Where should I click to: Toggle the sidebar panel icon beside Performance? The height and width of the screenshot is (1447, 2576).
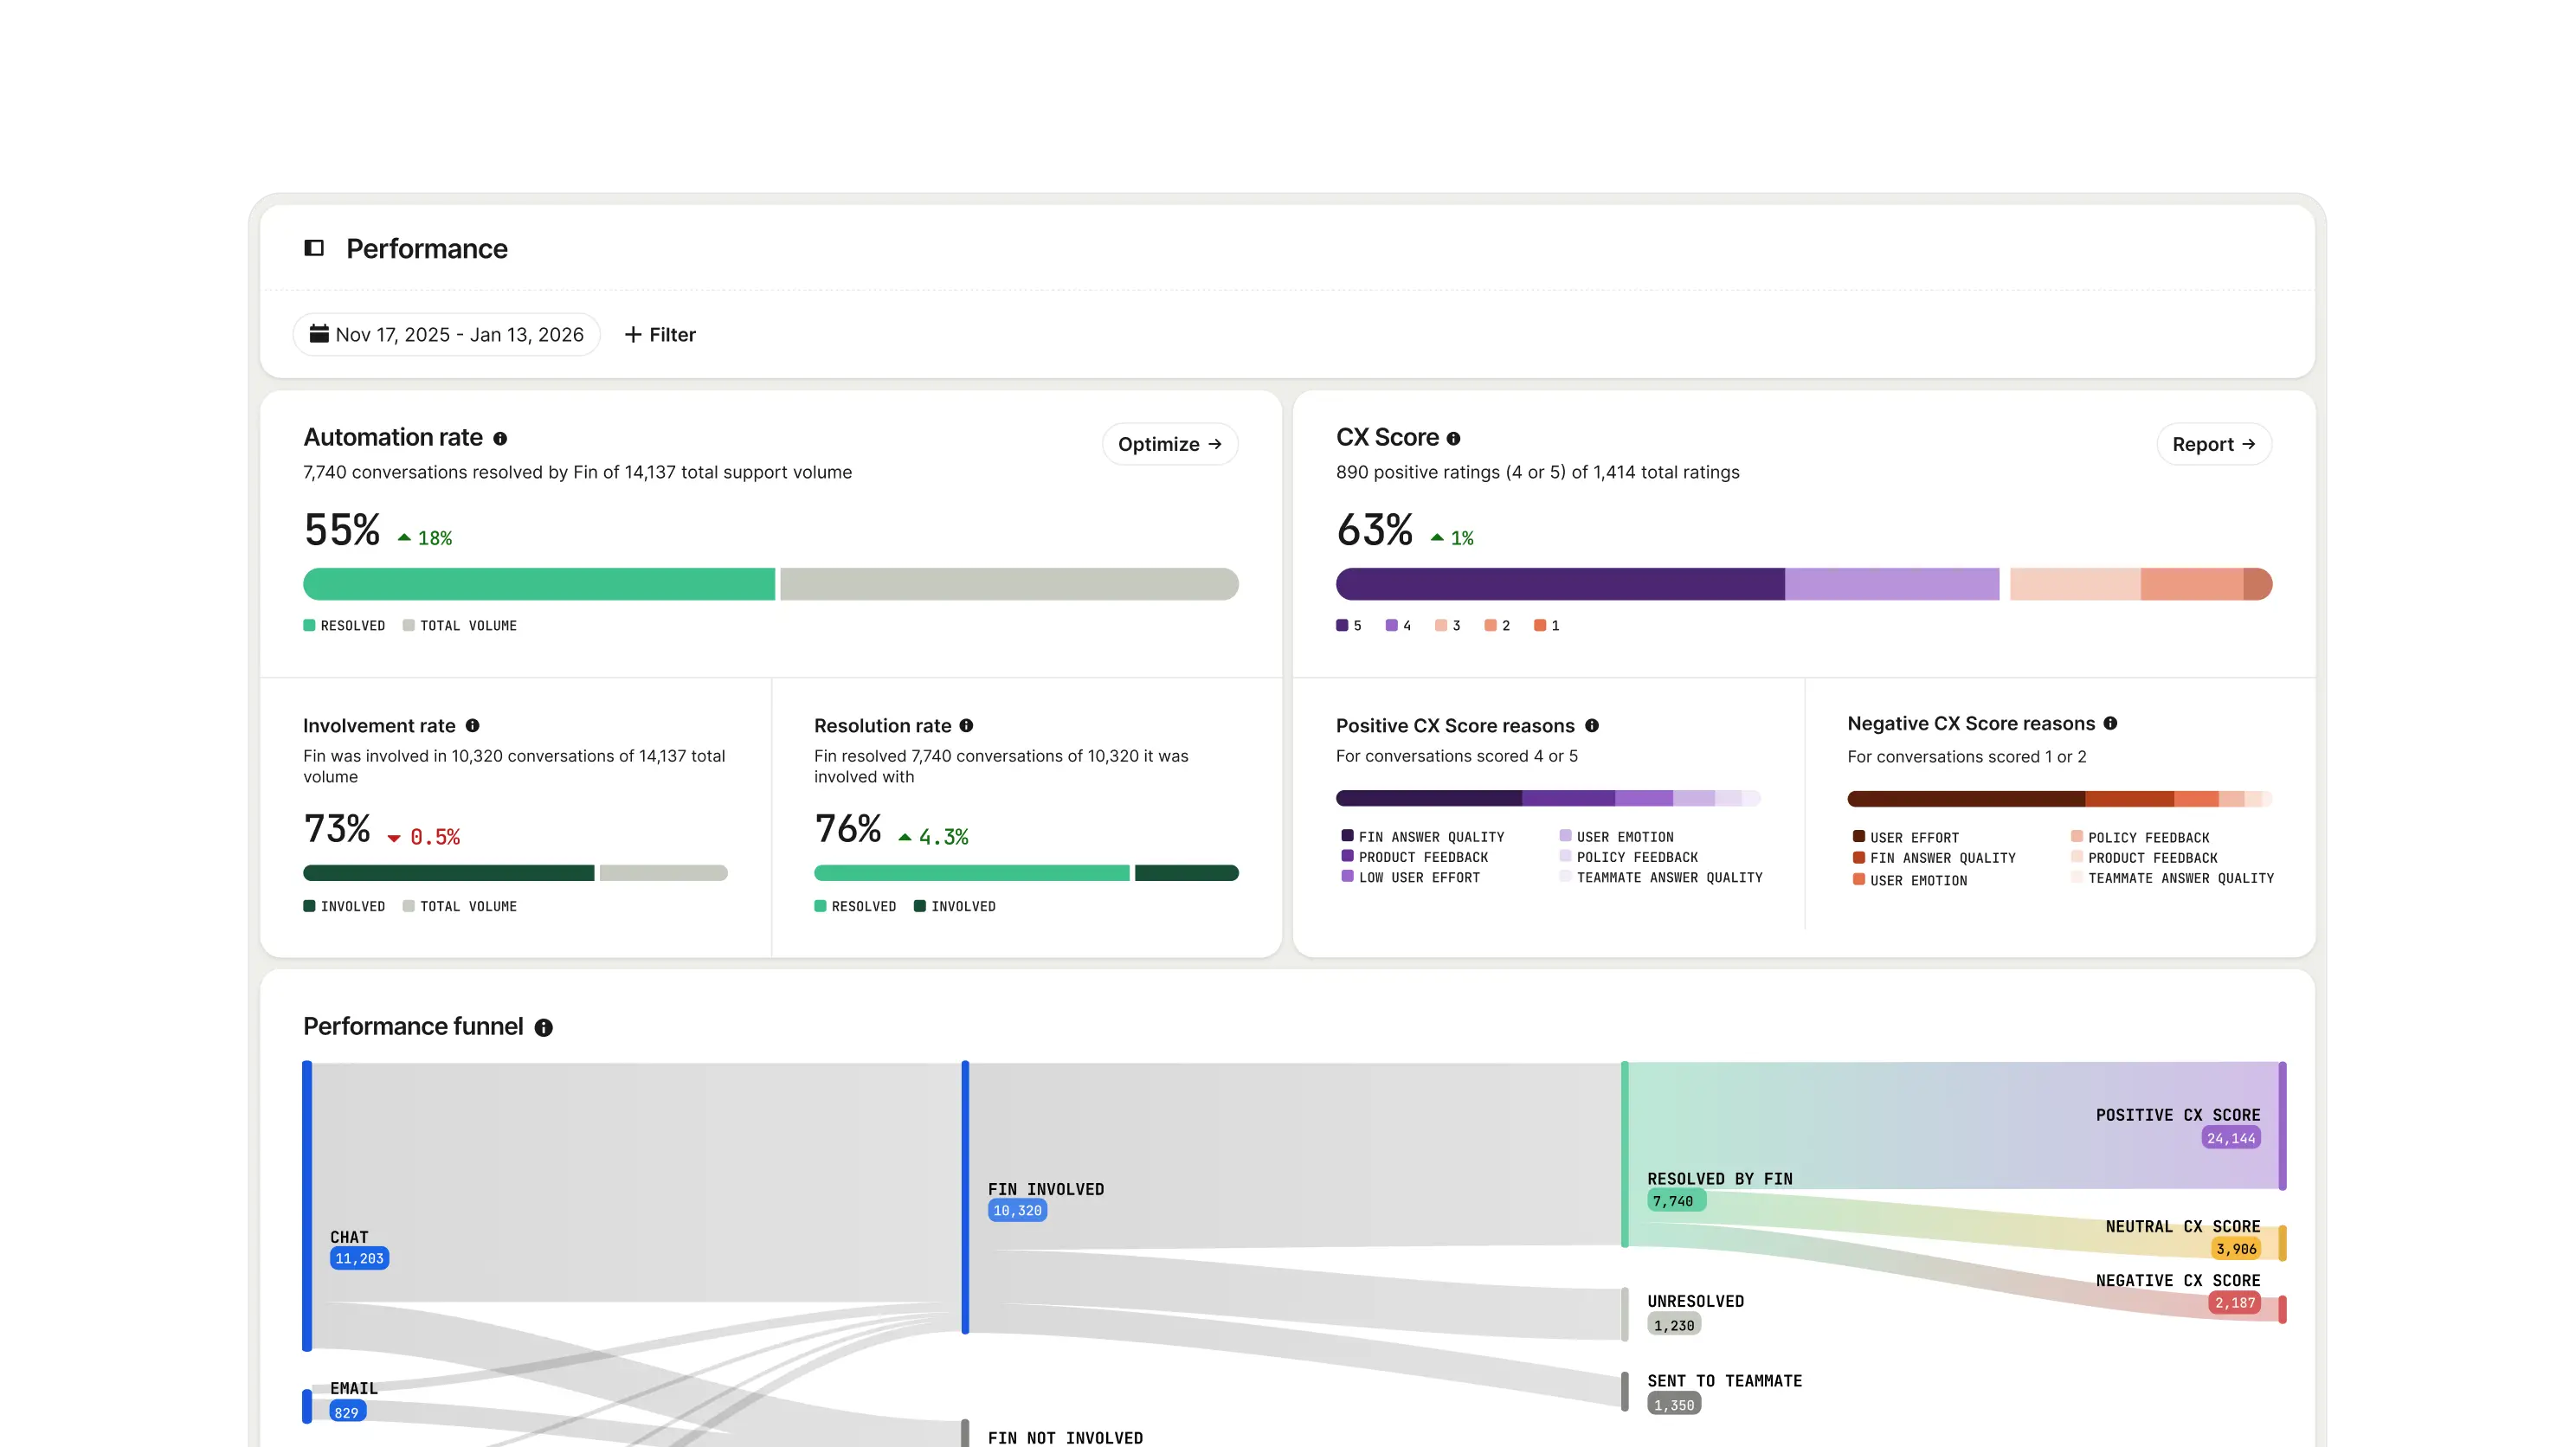[x=314, y=248]
